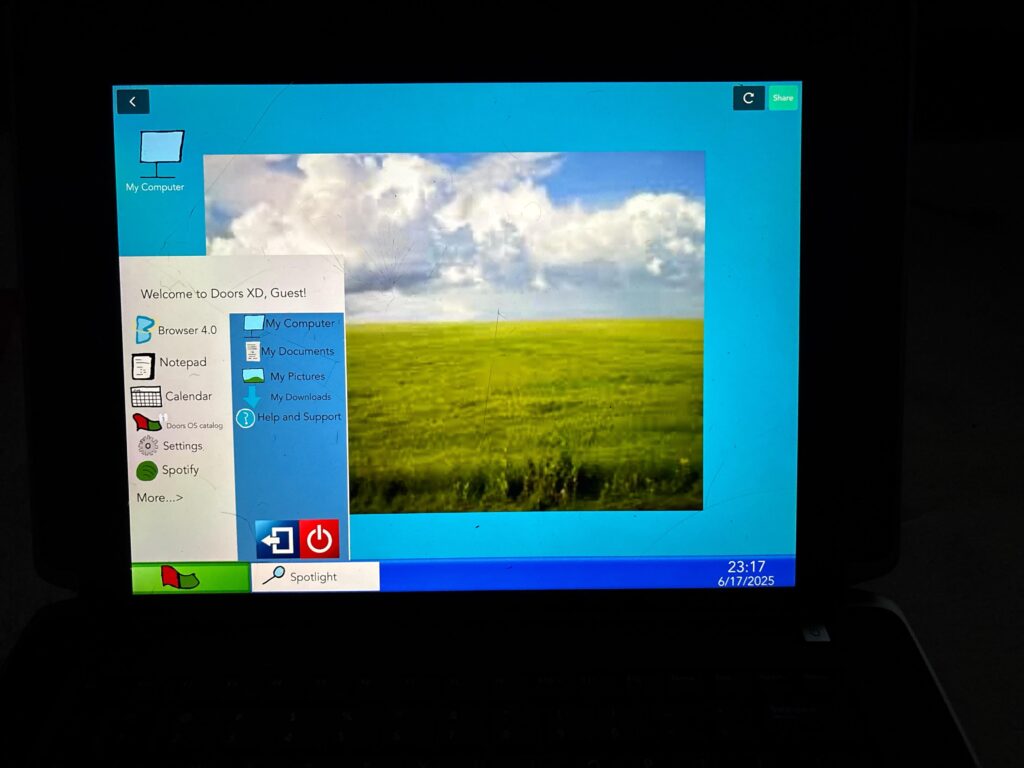Click the 6/17/2025 date on taskbar

click(746, 581)
